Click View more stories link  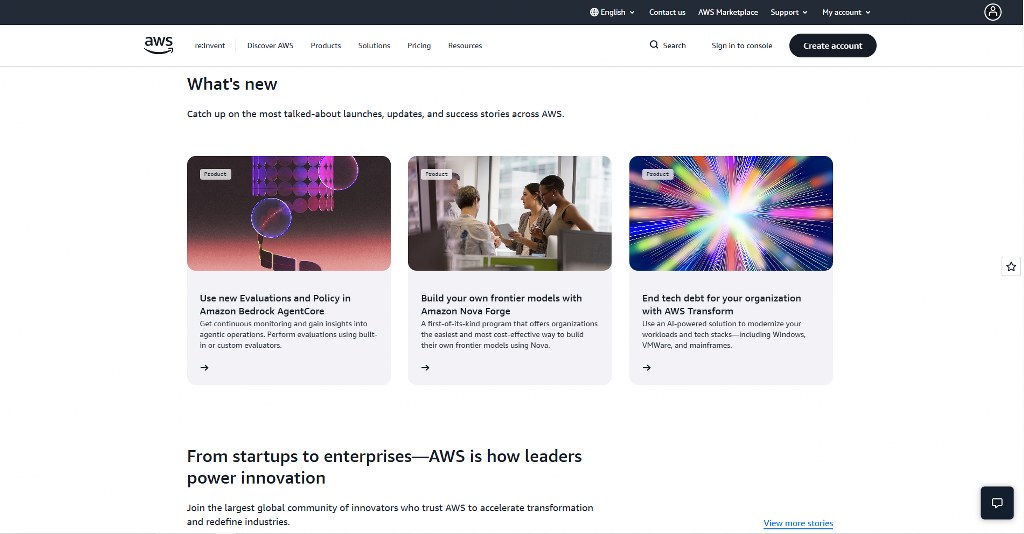coord(798,523)
